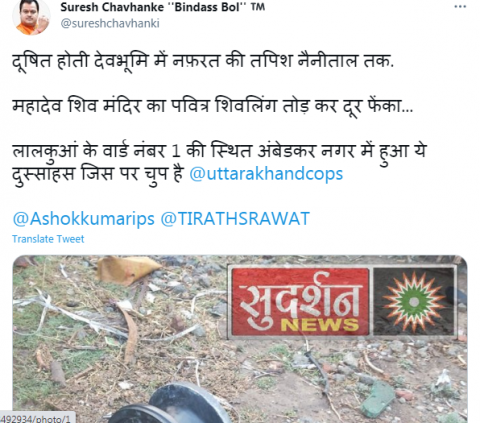Screen dimensions: 480x423
Task: Open the @uttarakhandcops mention
Action: pos(266,174)
